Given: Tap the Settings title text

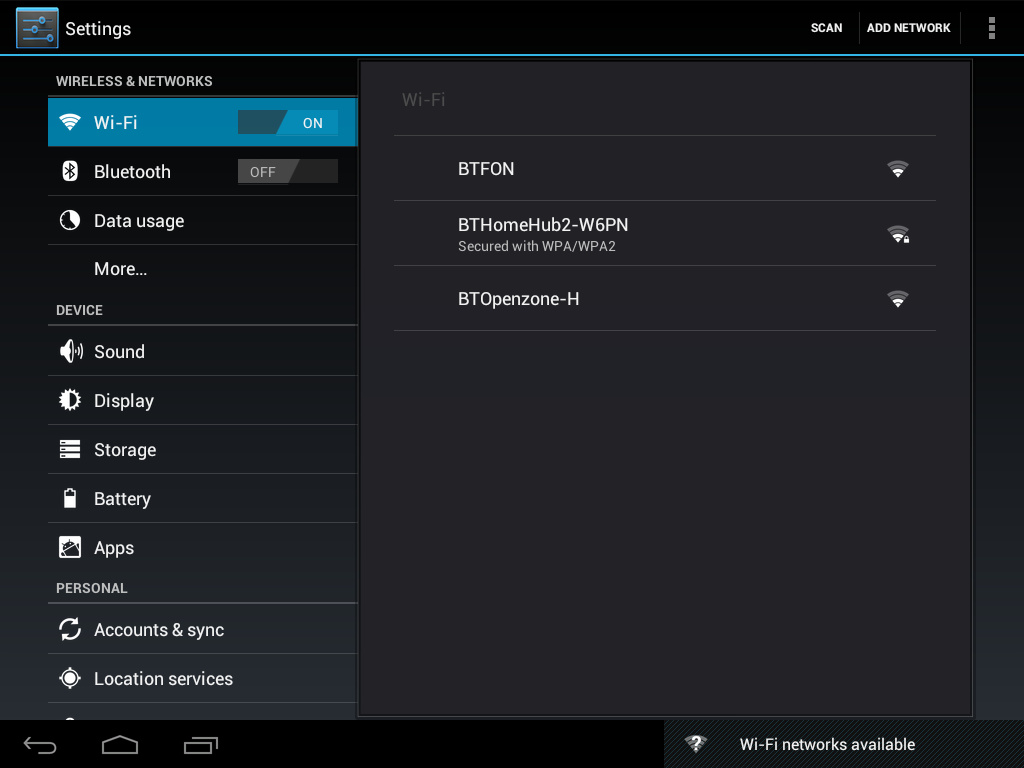Looking at the screenshot, I should [98, 29].
